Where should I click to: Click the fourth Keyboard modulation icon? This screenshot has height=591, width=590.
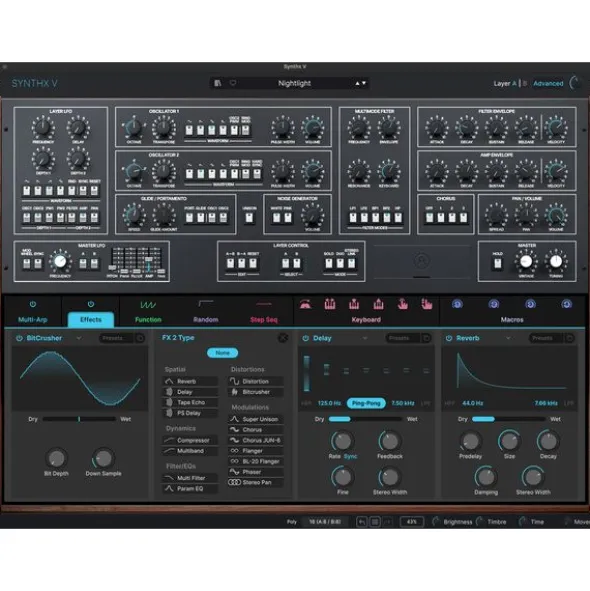click(378, 304)
